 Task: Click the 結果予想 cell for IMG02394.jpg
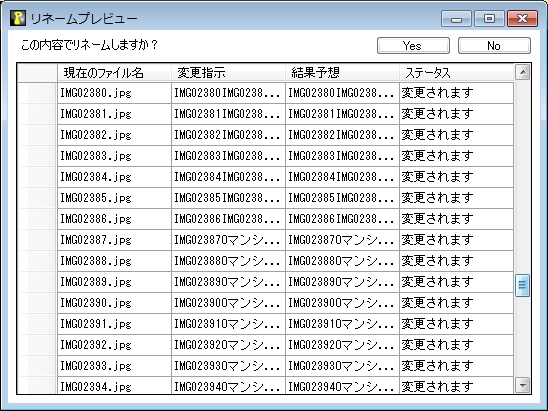[342, 385]
